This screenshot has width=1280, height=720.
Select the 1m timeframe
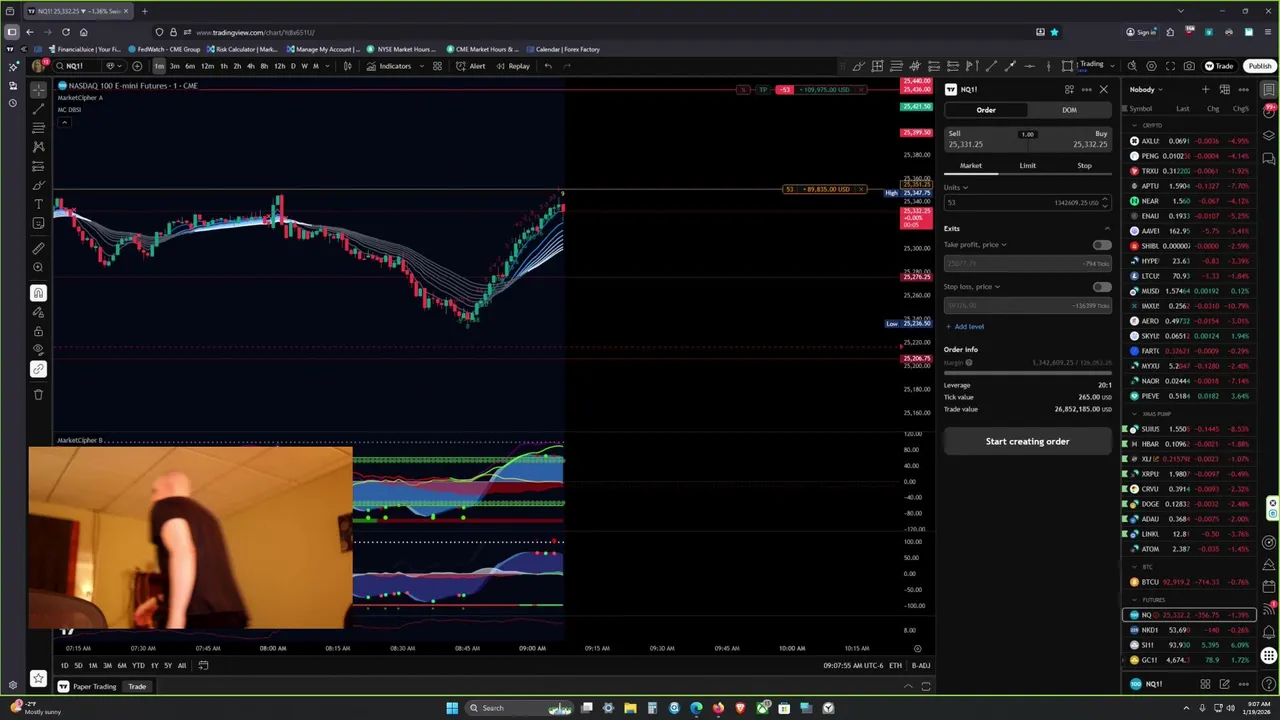[159, 66]
